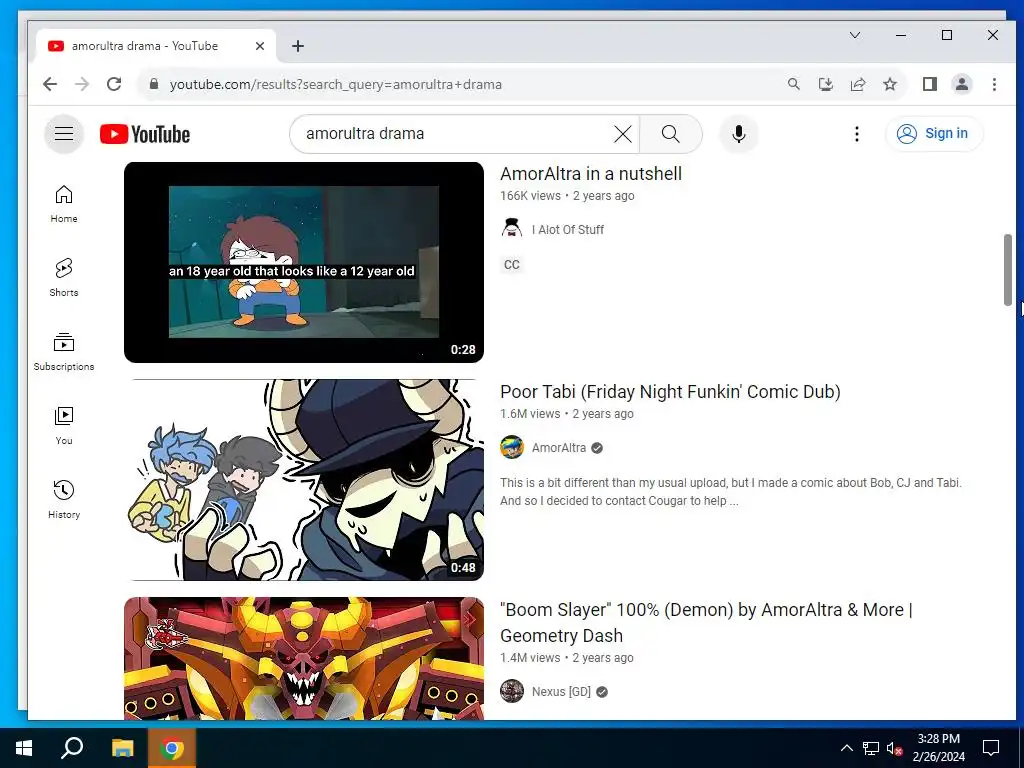Click the Nexus [GD] channel avatar
This screenshot has width=1024, height=768.
(512, 691)
